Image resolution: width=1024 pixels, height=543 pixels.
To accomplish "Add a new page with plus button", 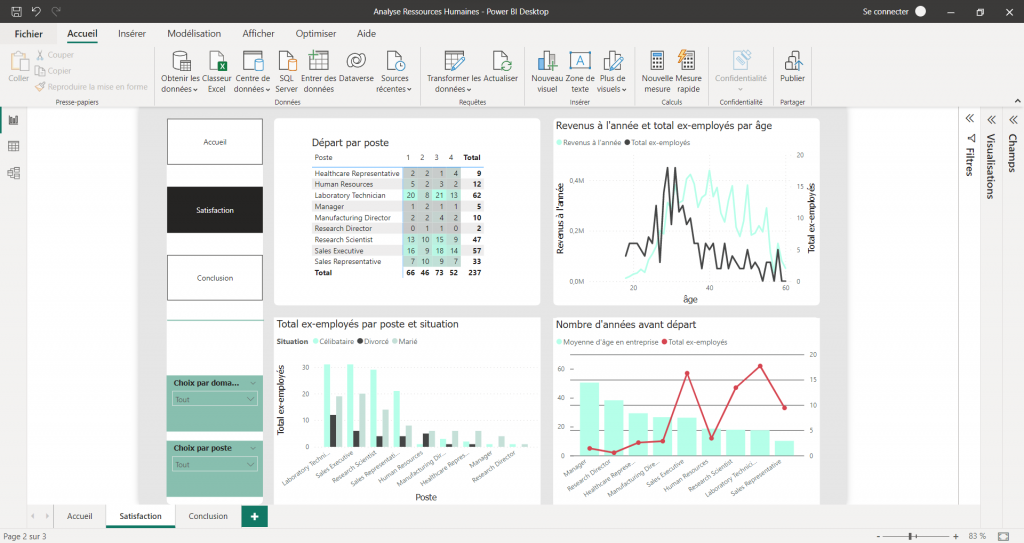I will click(254, 516).
